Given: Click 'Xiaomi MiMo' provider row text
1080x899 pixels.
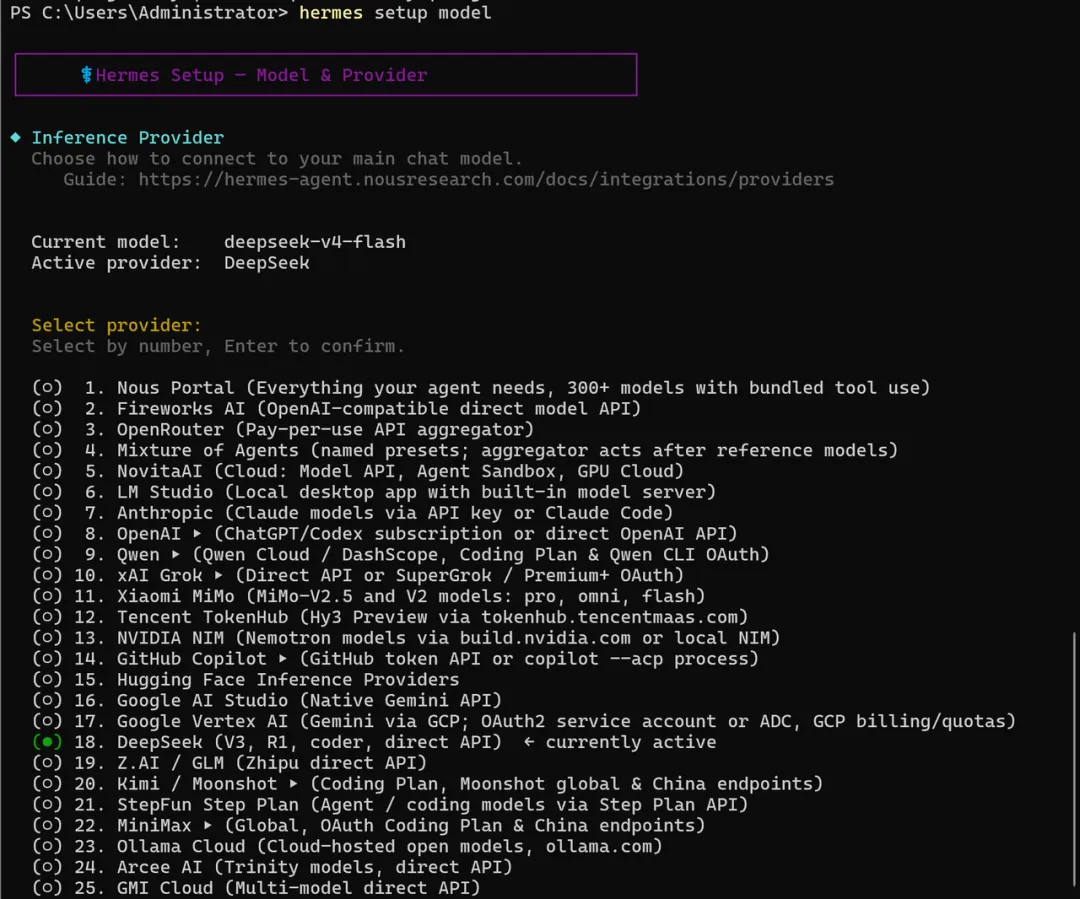Looking at the screenshot, I should (x=411, y=596).
